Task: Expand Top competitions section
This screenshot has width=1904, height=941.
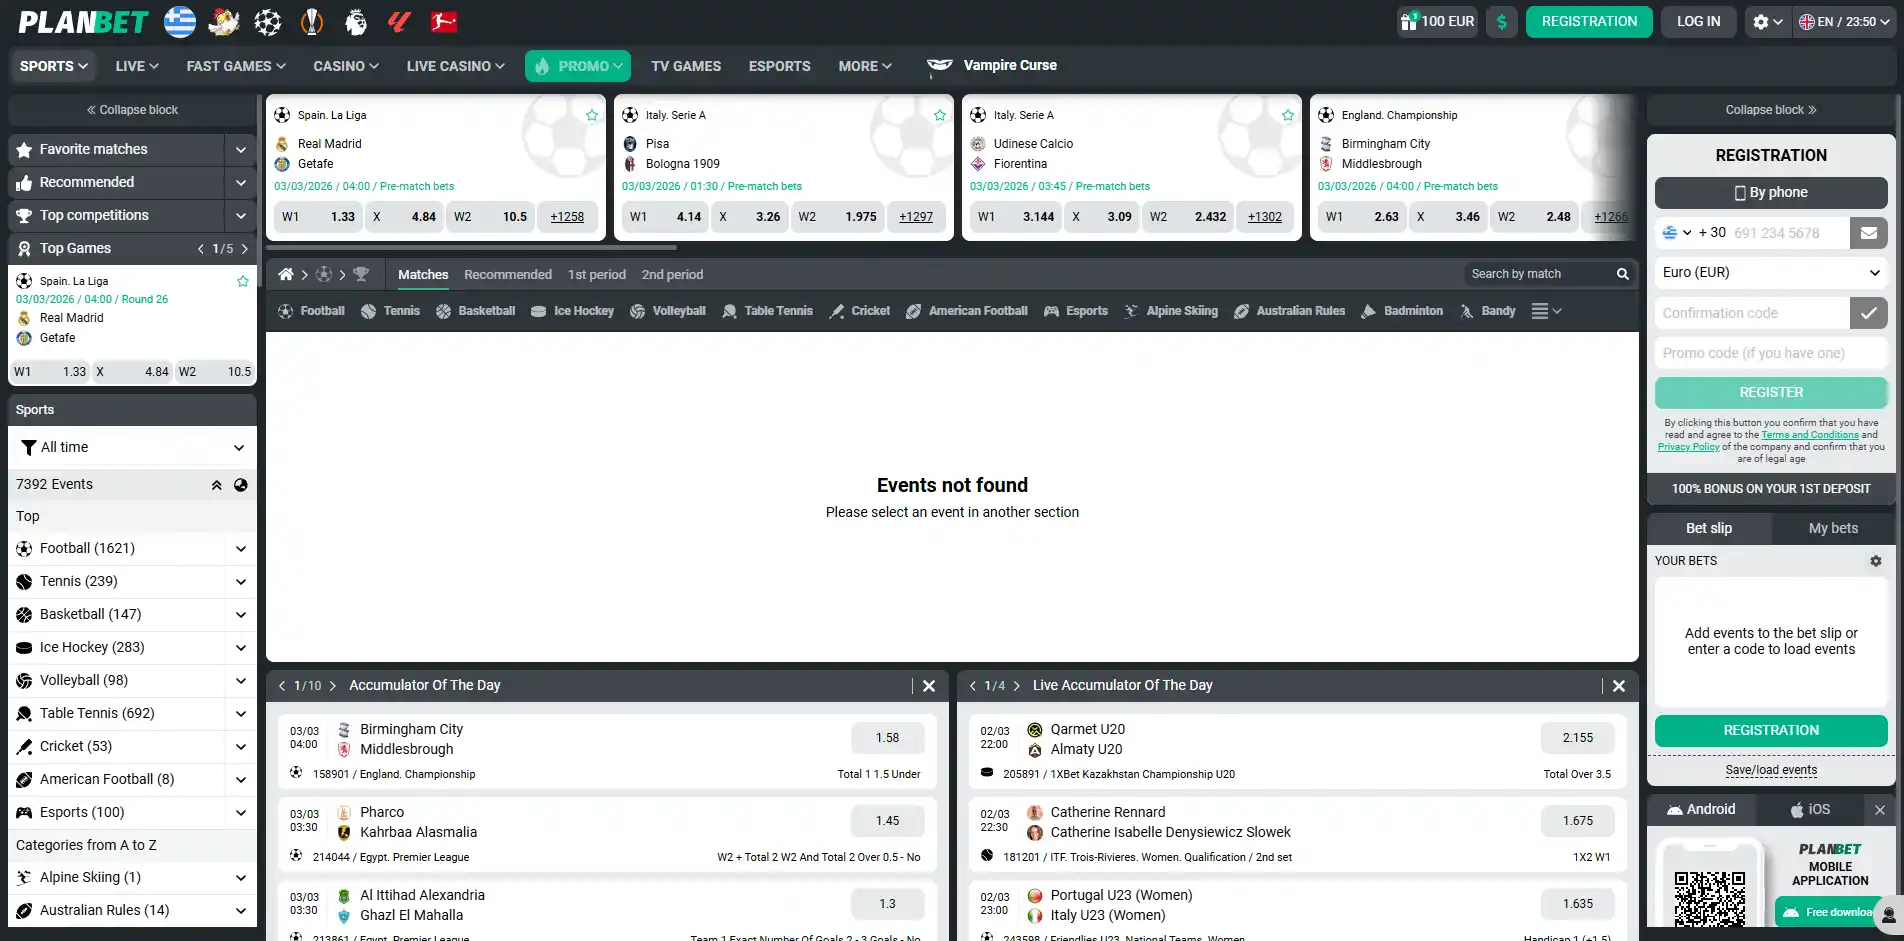Action: coord(241,216)
